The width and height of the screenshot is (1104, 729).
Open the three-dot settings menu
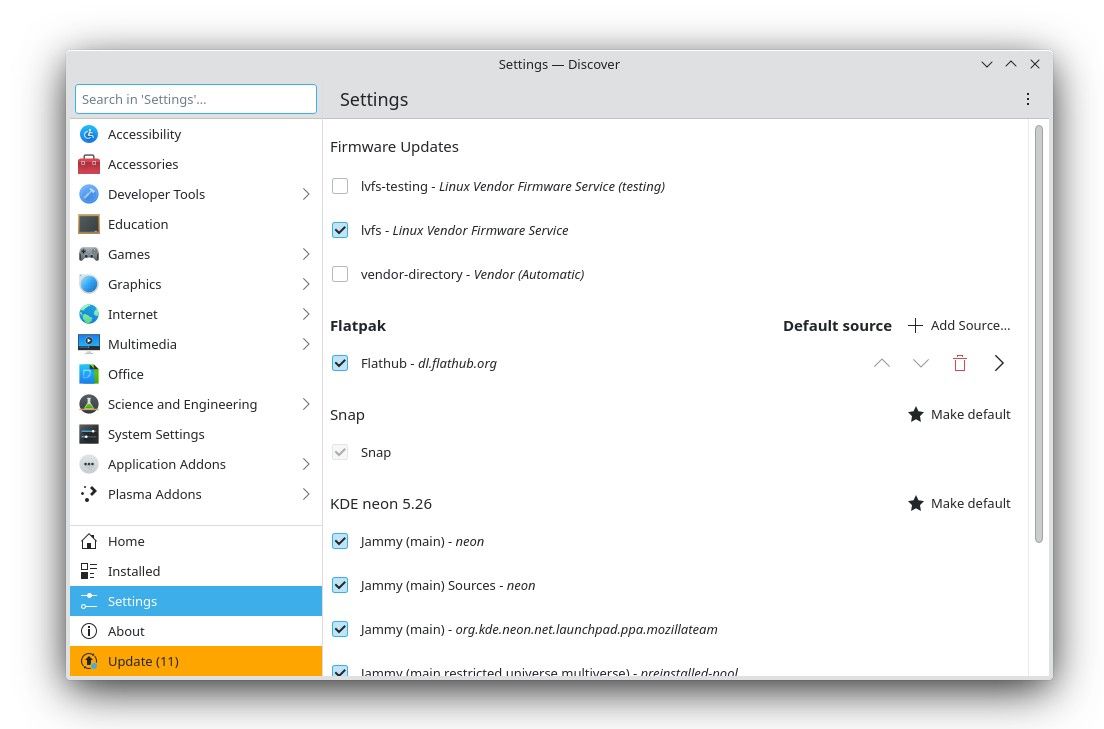coord(1028,99)
